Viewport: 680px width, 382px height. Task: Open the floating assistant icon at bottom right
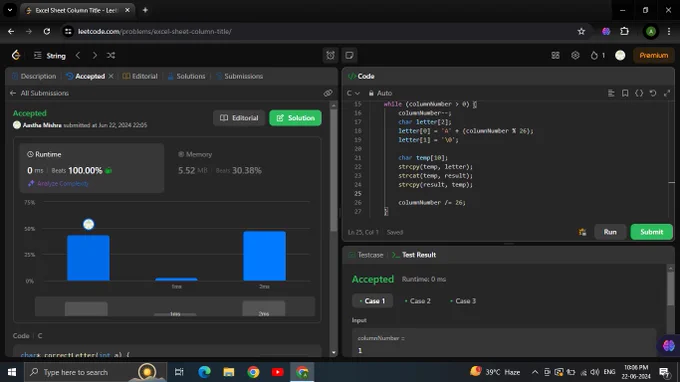click(x=668, y=346)
